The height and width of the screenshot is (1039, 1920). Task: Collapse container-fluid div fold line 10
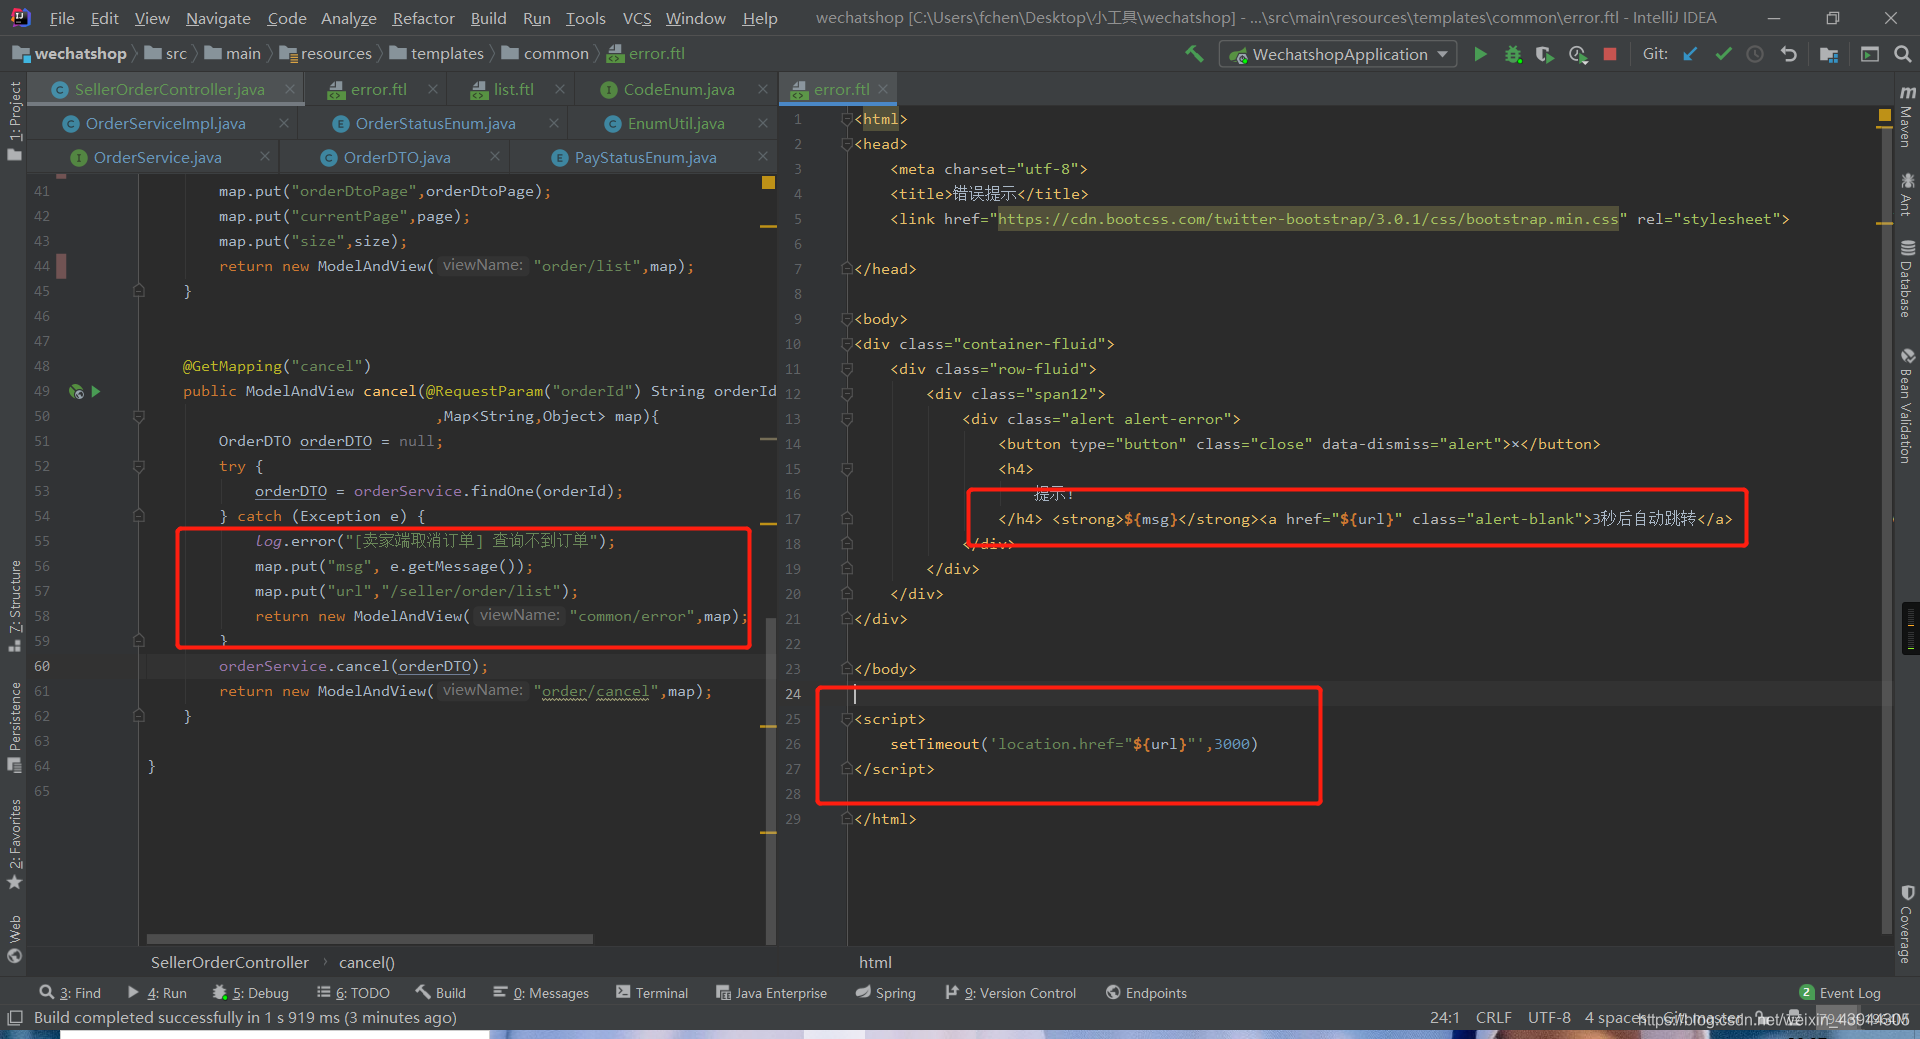tap(847, 344)
